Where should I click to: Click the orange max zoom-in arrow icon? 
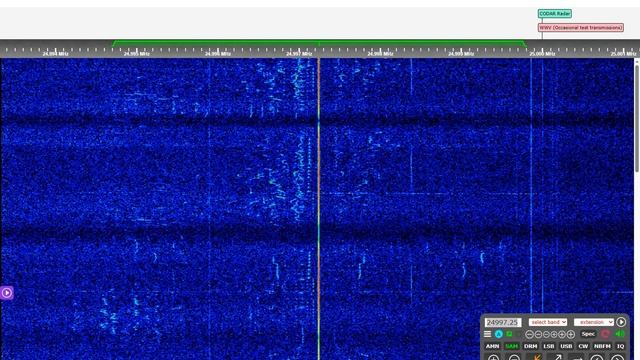tap(538, 357)
